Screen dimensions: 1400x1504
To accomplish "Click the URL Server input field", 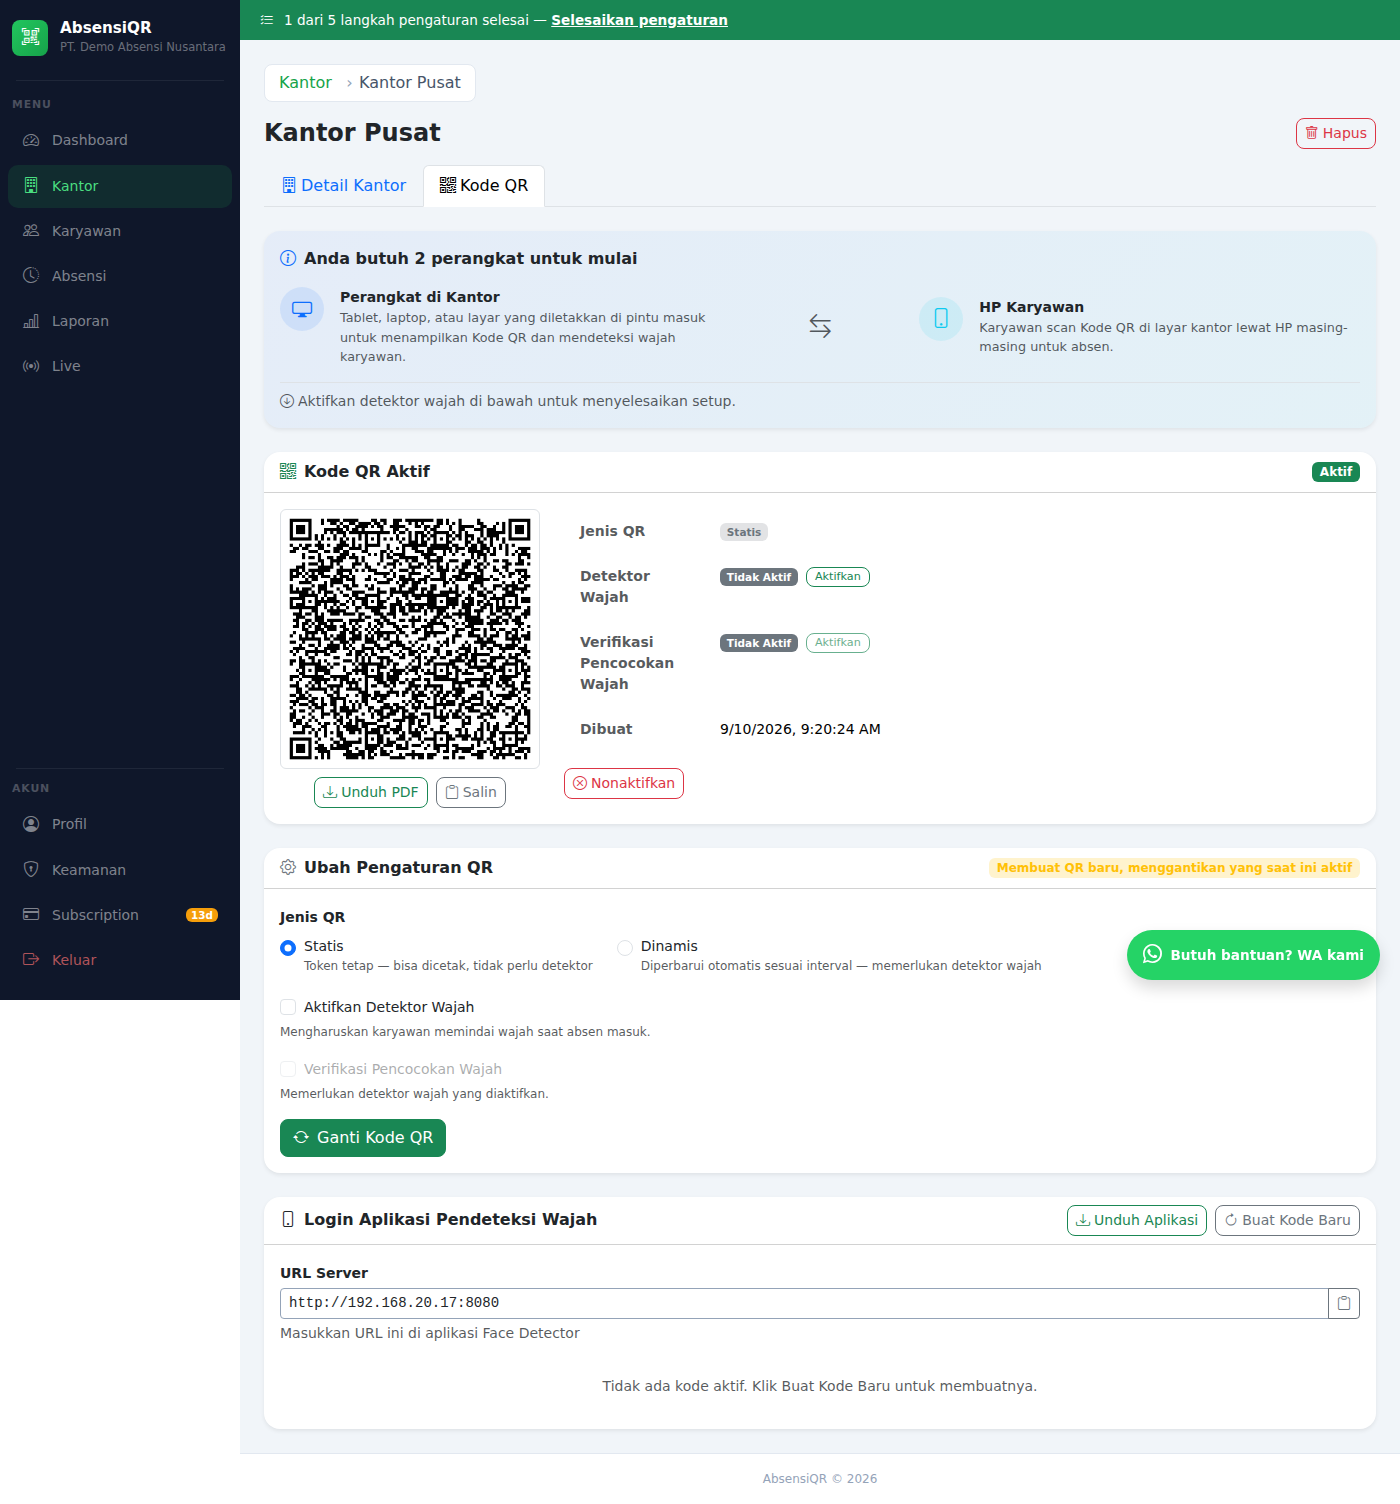I will coord(804,1303).
